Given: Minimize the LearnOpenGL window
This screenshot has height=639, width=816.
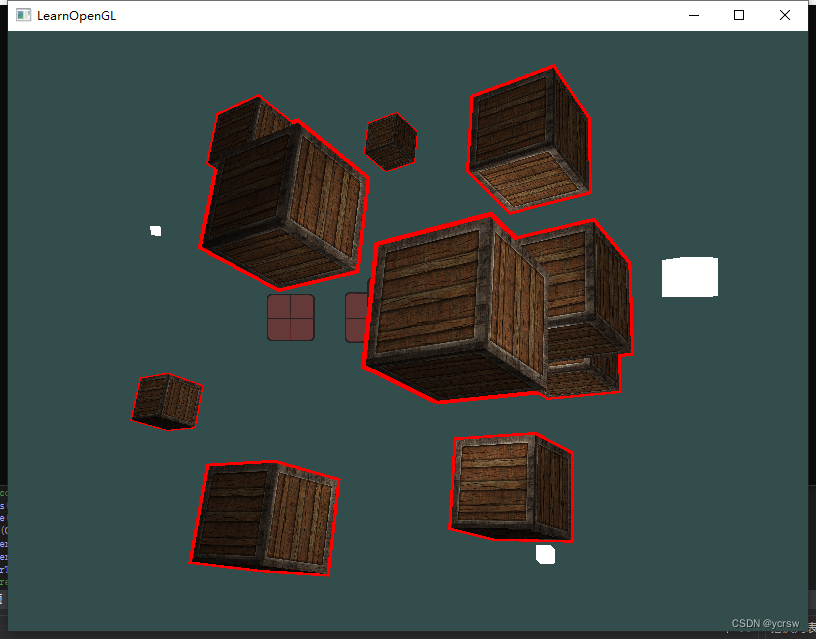Looking at the screenshot, I should [694, 16].
